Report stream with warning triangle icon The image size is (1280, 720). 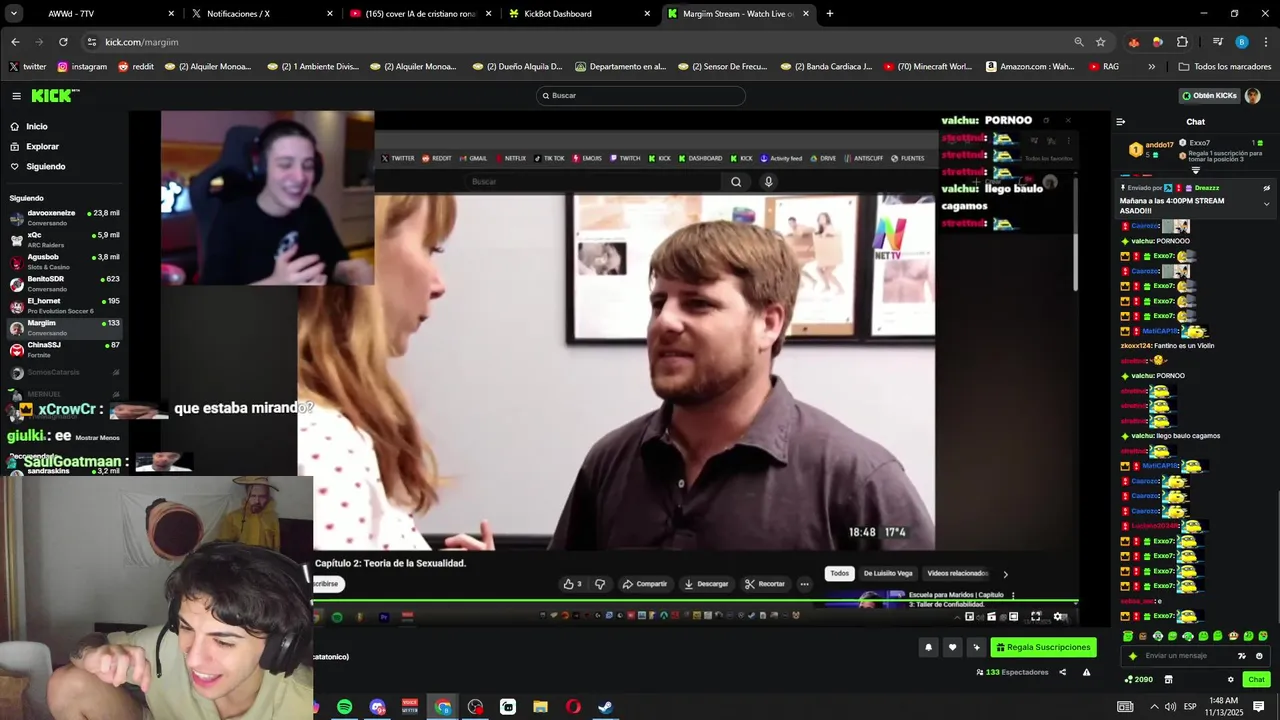point(1086,672)
